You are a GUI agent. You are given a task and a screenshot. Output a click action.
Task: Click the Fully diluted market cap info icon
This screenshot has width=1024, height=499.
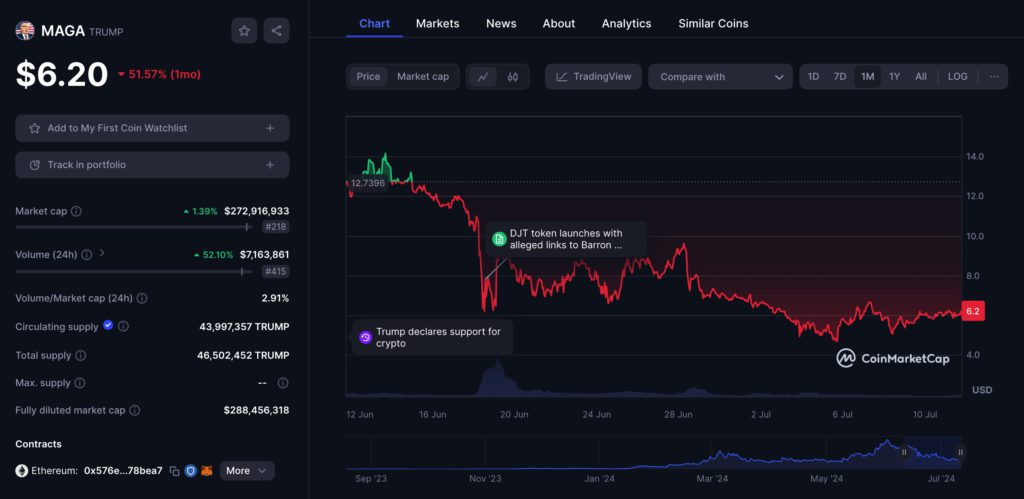(135, 411)
